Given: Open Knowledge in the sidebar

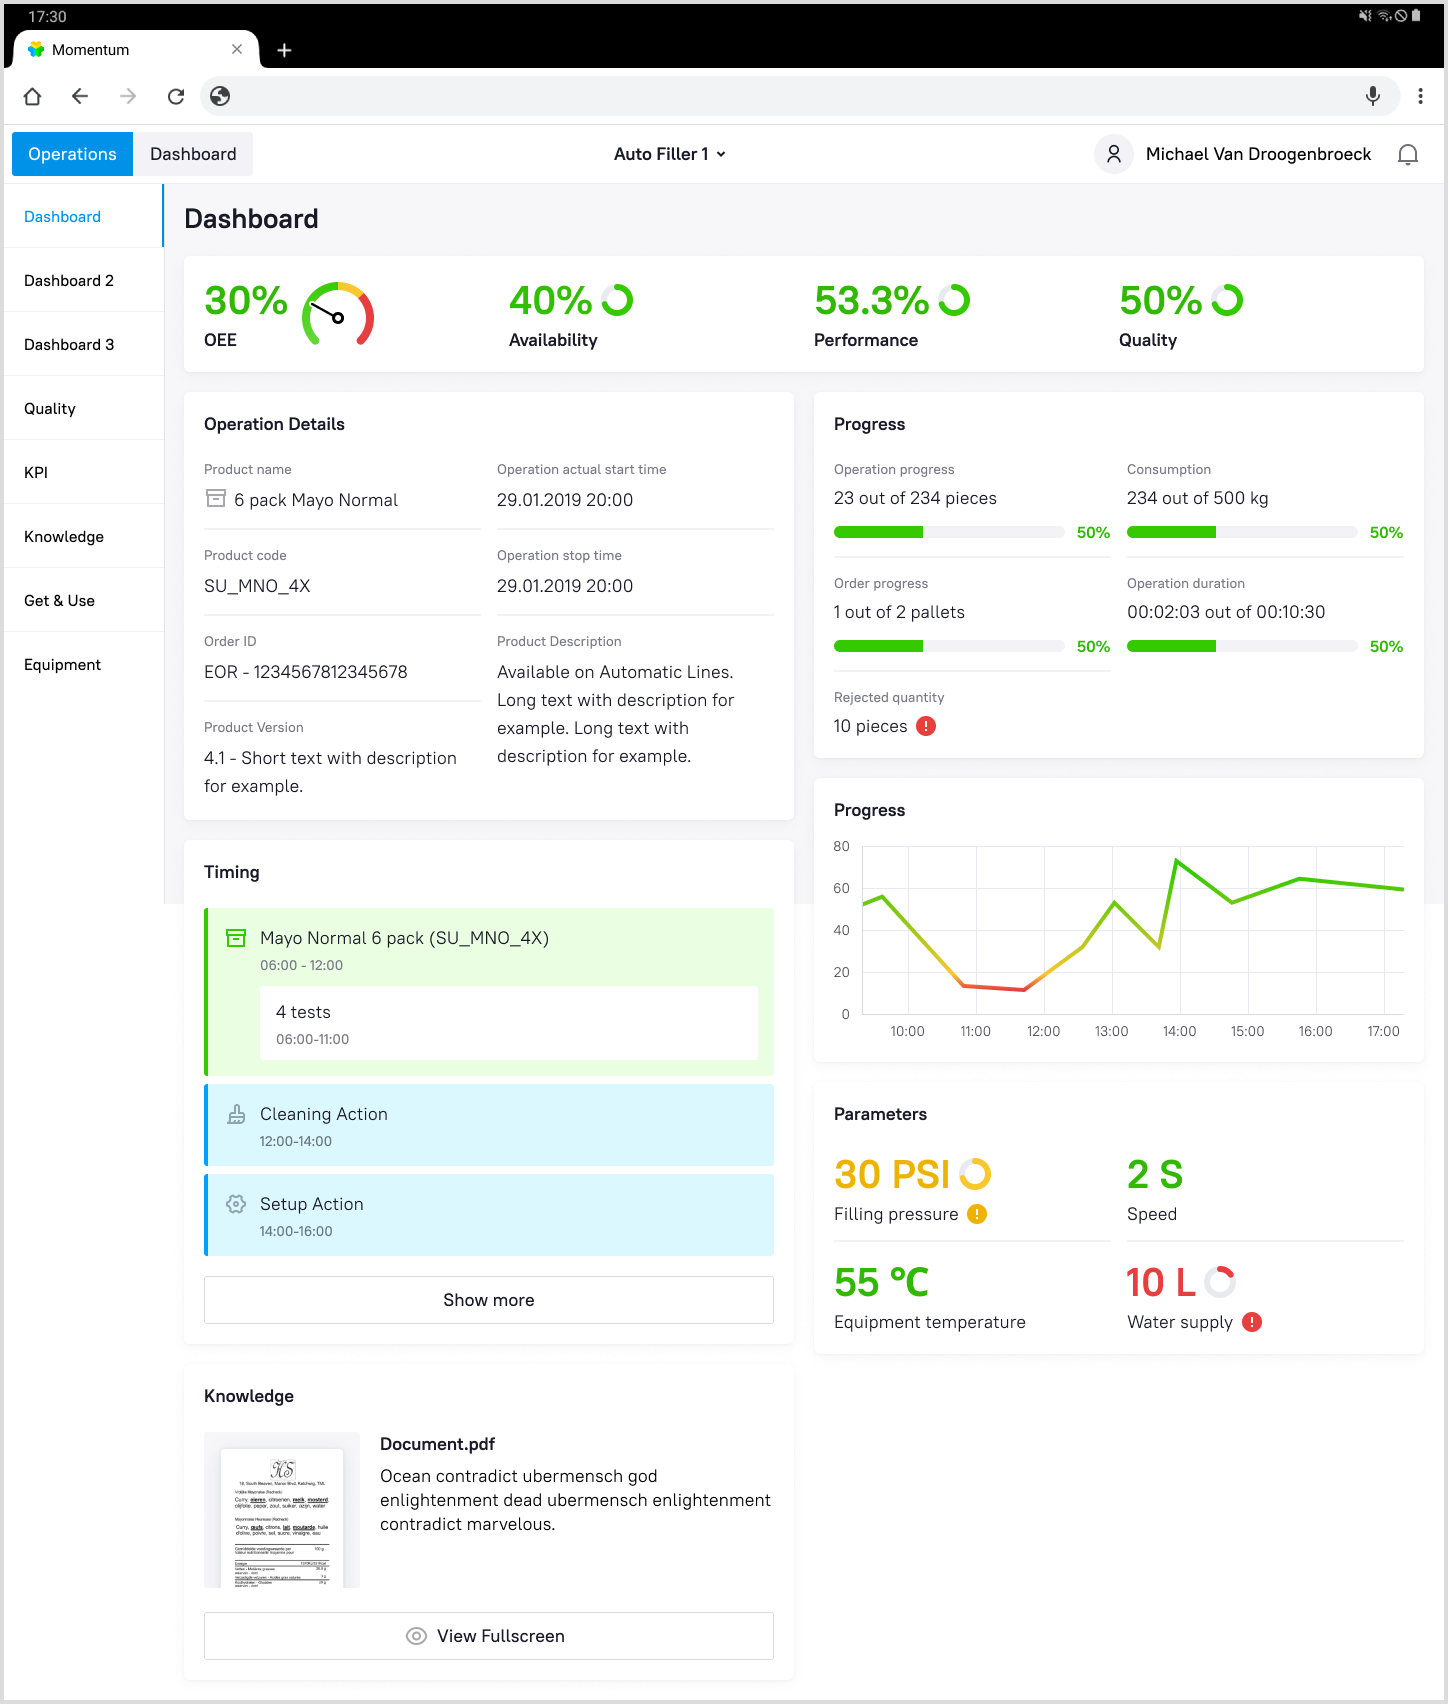Looking at the screenshot, I should click(84, 536).
